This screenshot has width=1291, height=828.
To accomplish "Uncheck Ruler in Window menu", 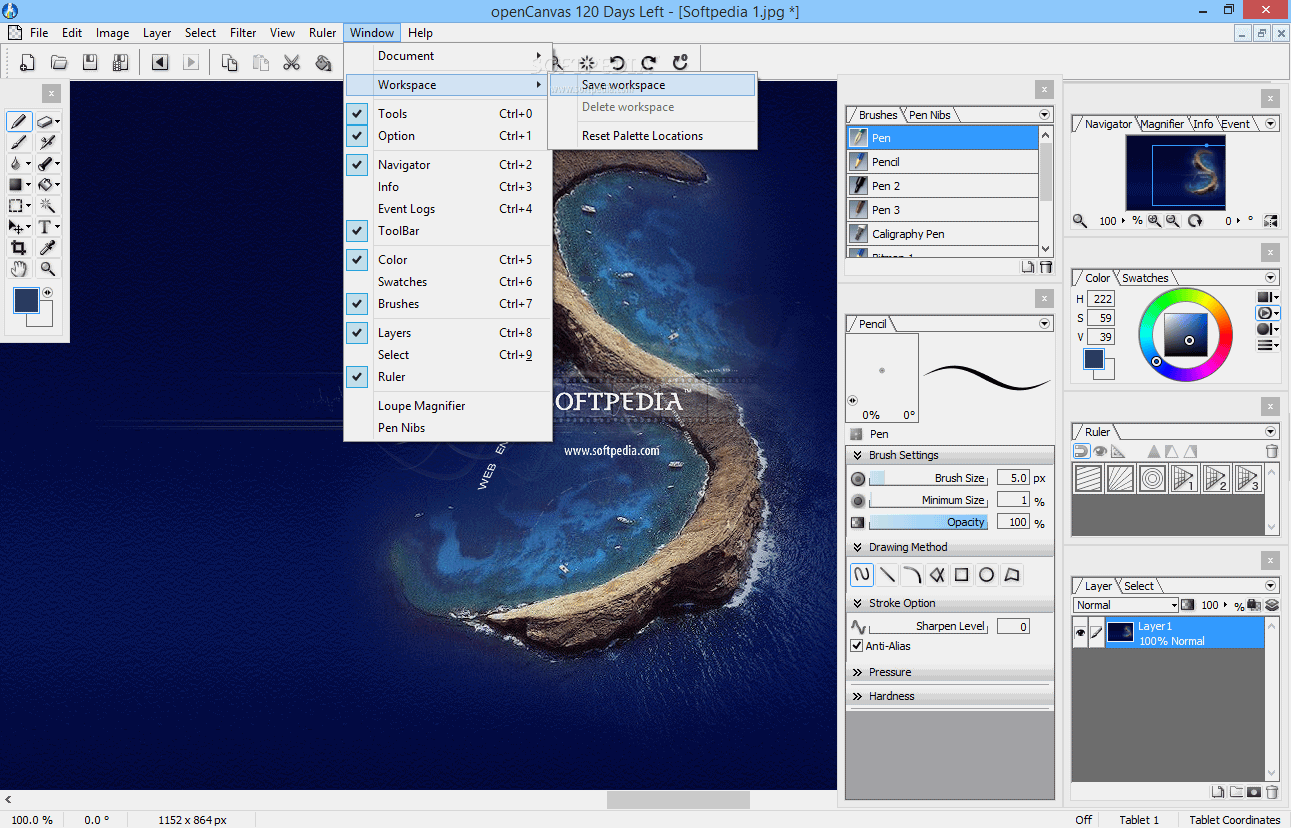I will pos(358,377).
